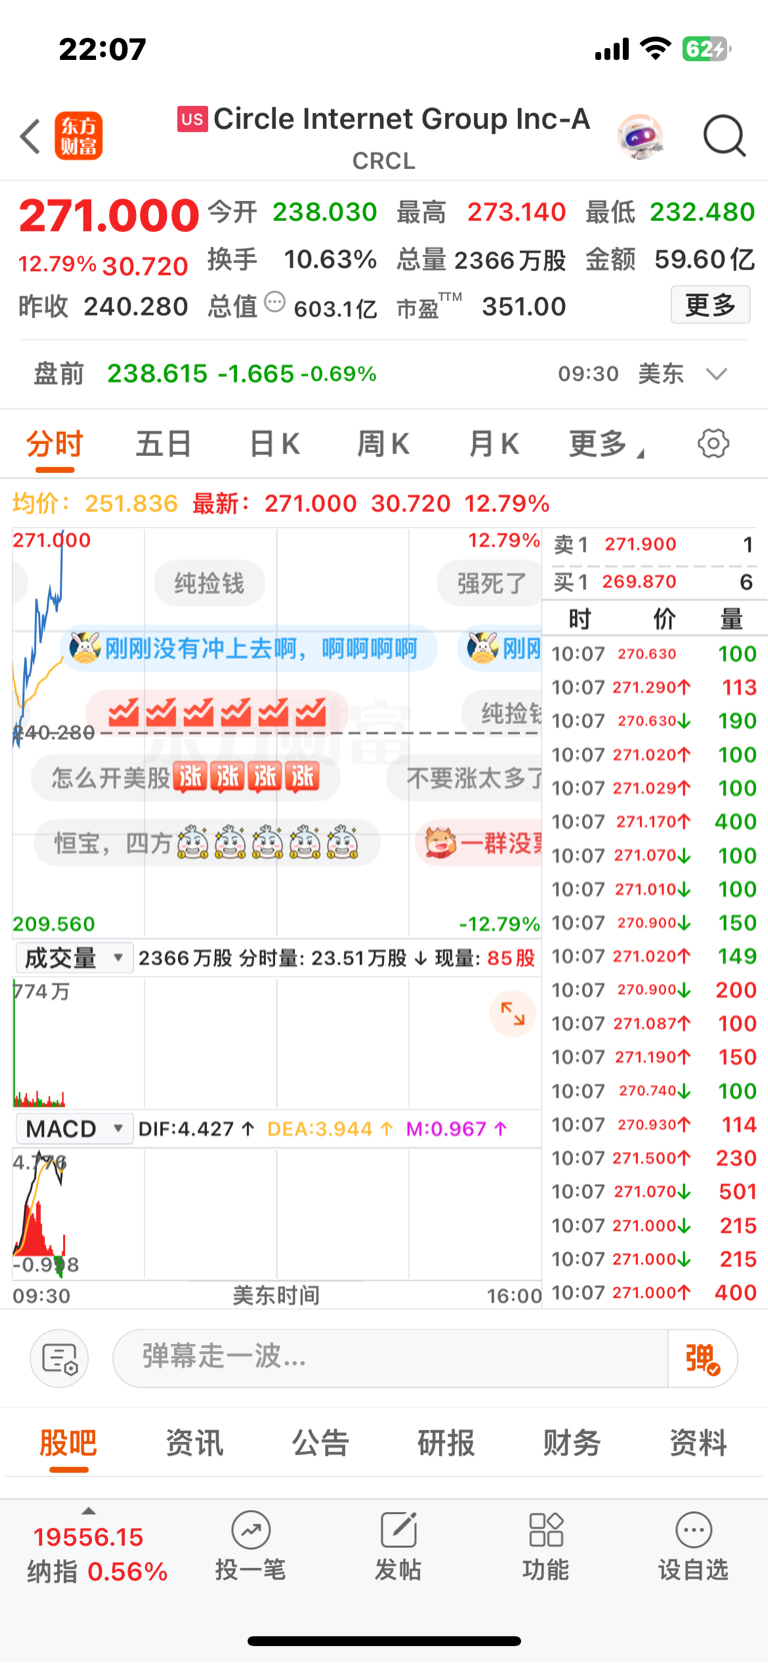768x1663 pixels.
Task: Select the 股吧 tab
Action: 68,1443
